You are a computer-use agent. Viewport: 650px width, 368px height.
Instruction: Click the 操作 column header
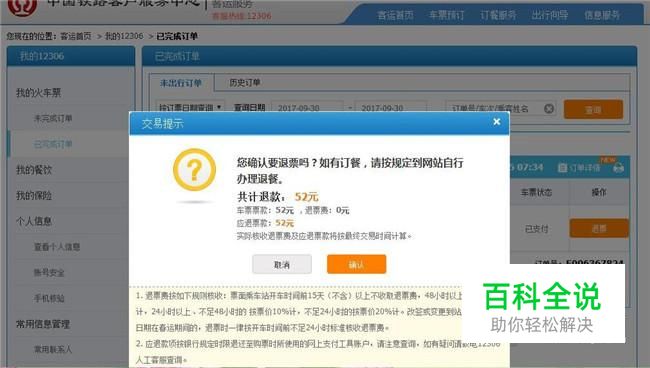599,192
